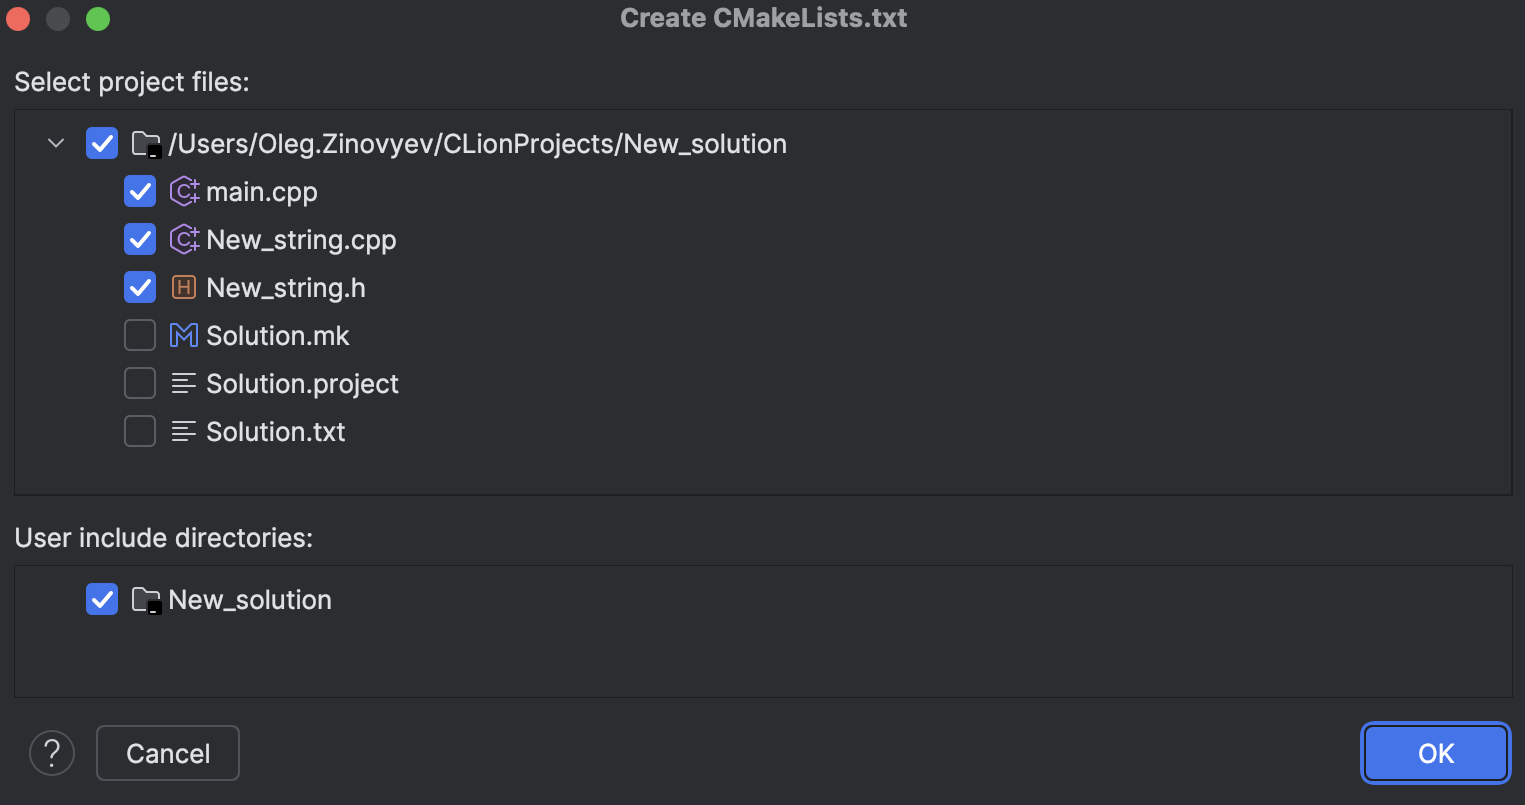1525x805 pixels.
Task: Click the C++ icon next to New_string.cpp
Action: 184,239
